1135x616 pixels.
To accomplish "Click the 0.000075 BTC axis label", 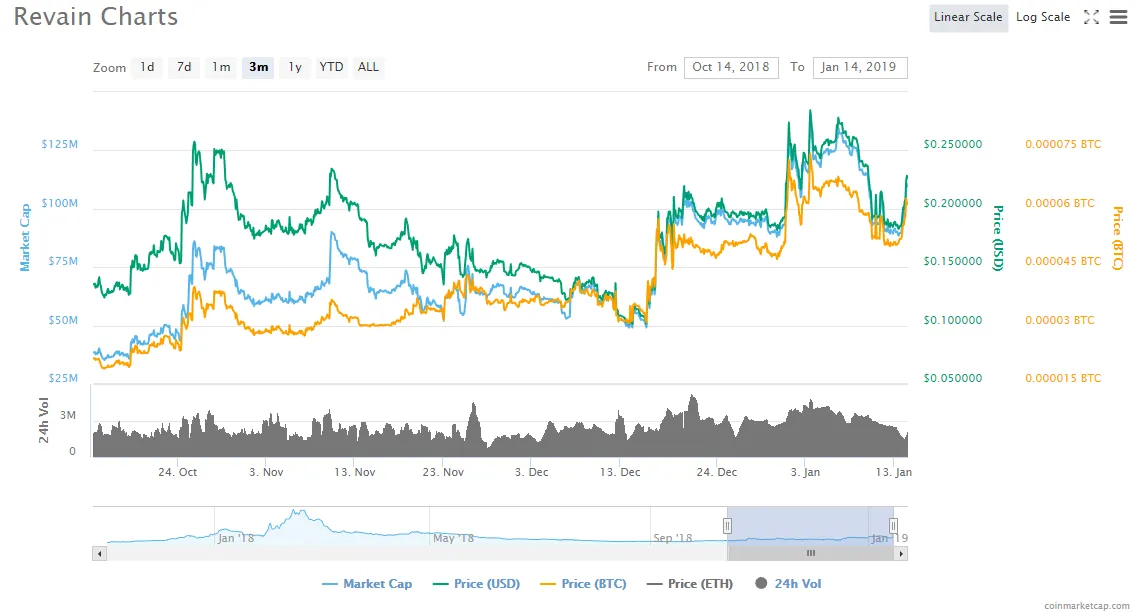I will tap(1063, 144).
